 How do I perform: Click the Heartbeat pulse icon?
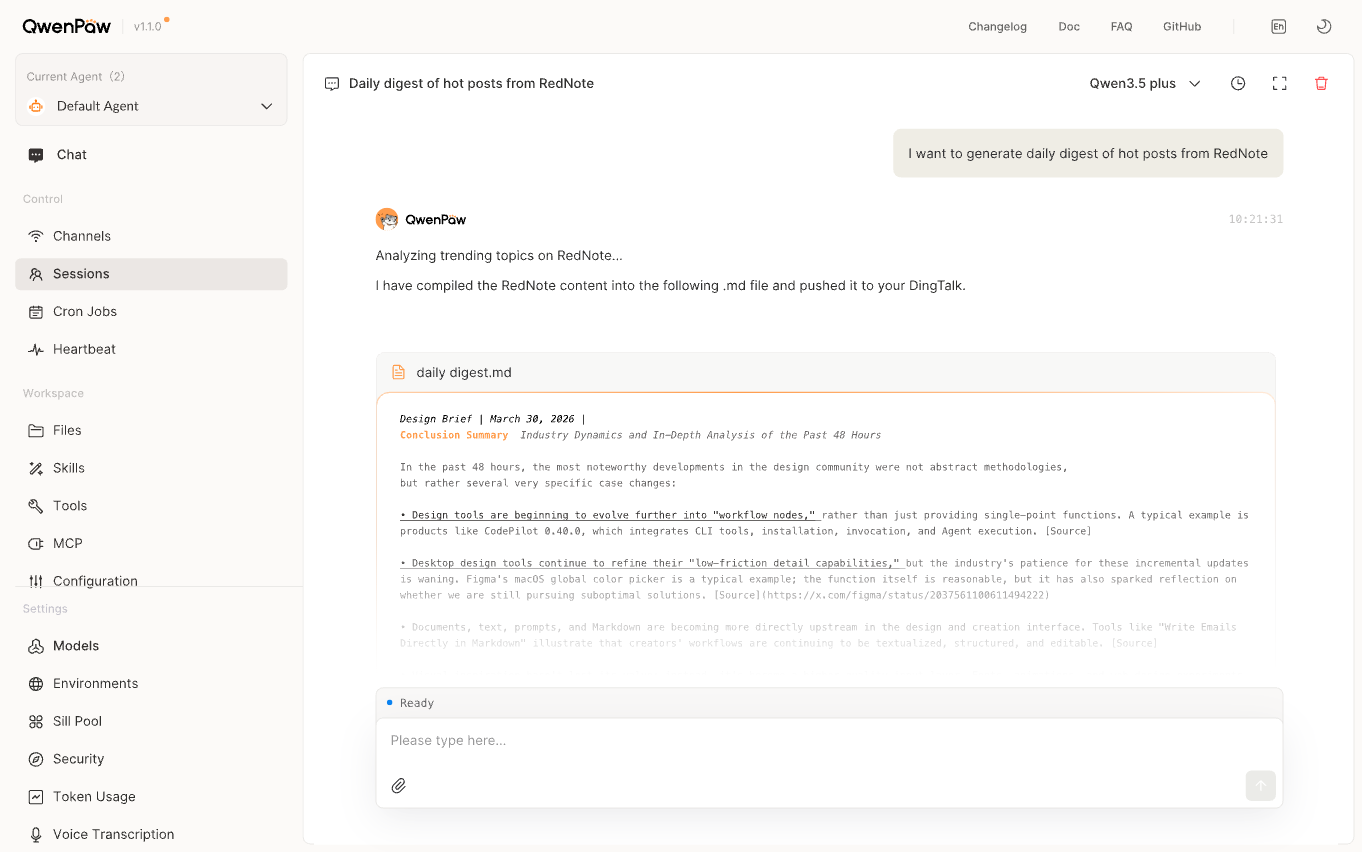click(x=36, y=350)
